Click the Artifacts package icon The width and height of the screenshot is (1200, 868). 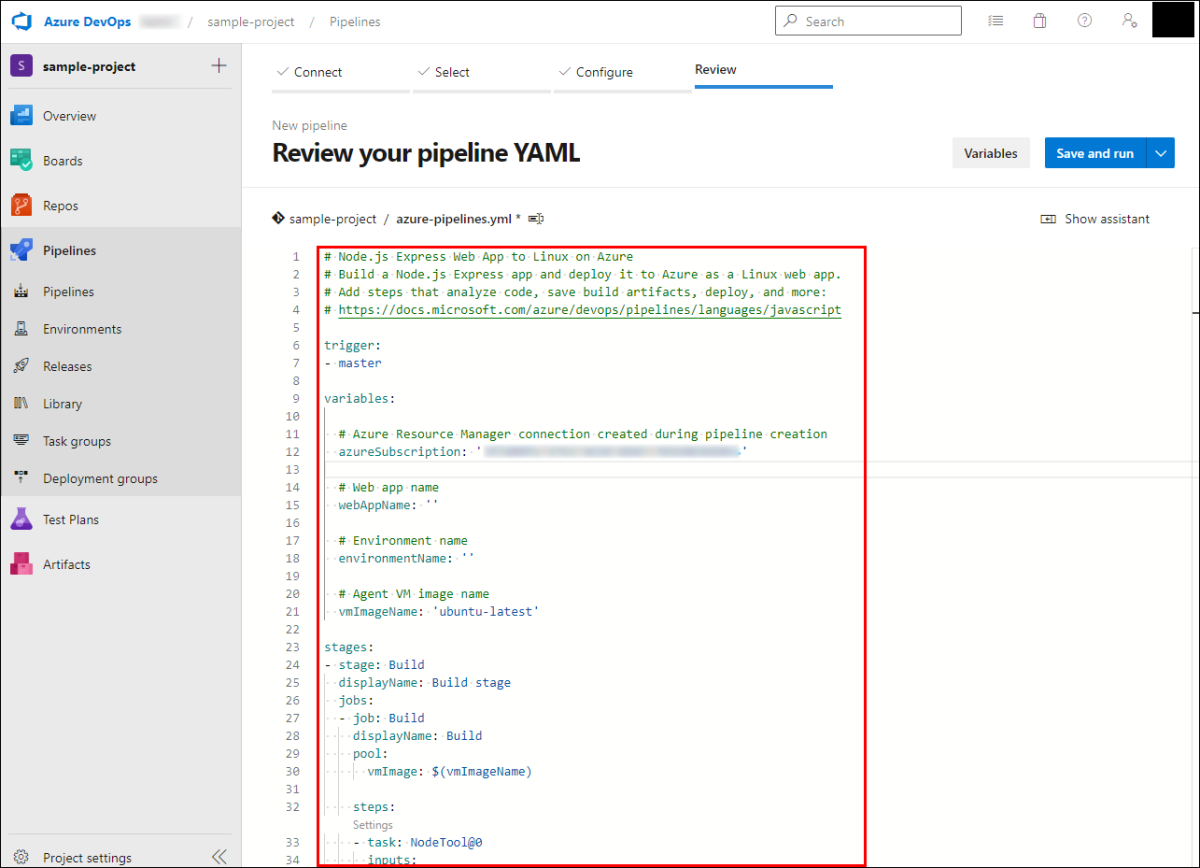(22, 564)
